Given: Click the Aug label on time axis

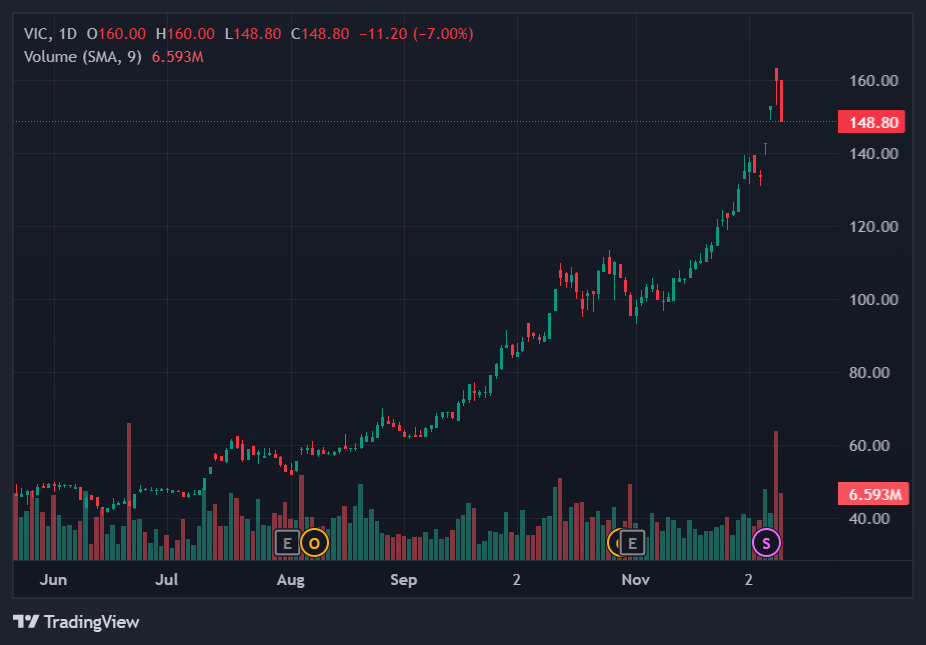Looking at the screenshot, I should click(290, 580).
